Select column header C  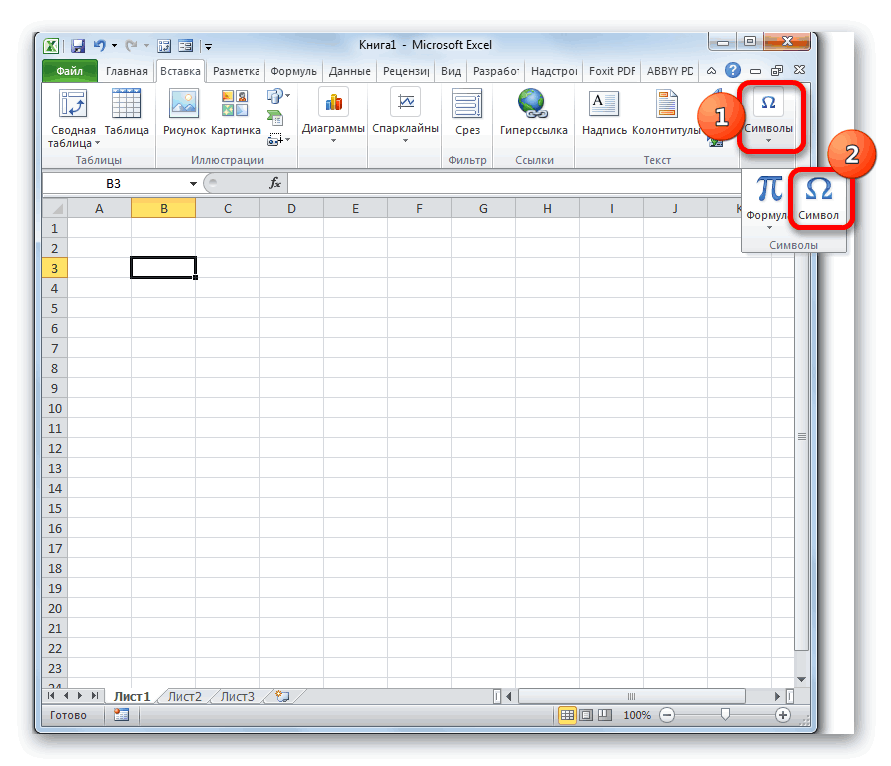227,209
